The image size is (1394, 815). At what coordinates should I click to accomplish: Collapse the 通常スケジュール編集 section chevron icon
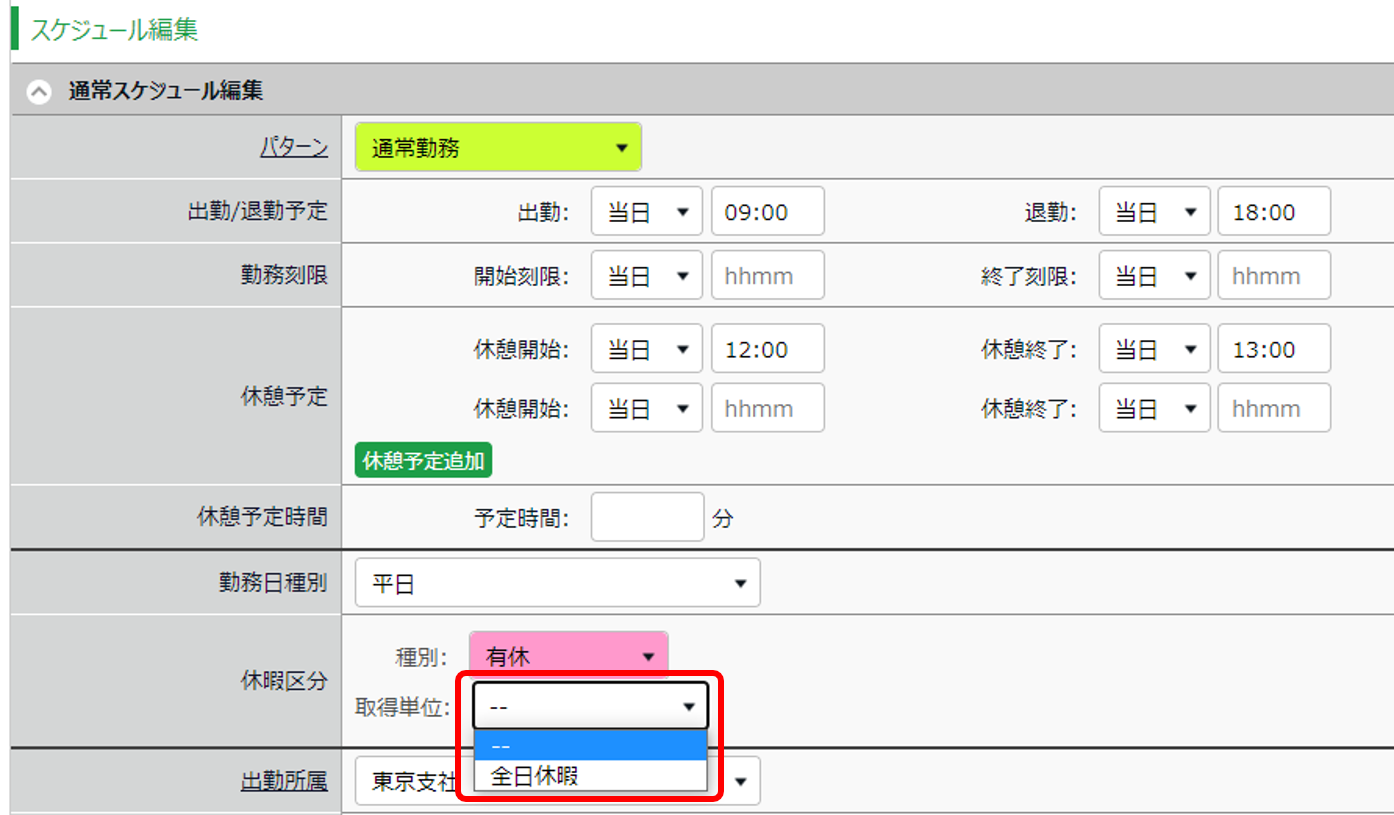[x=39, y=92]
